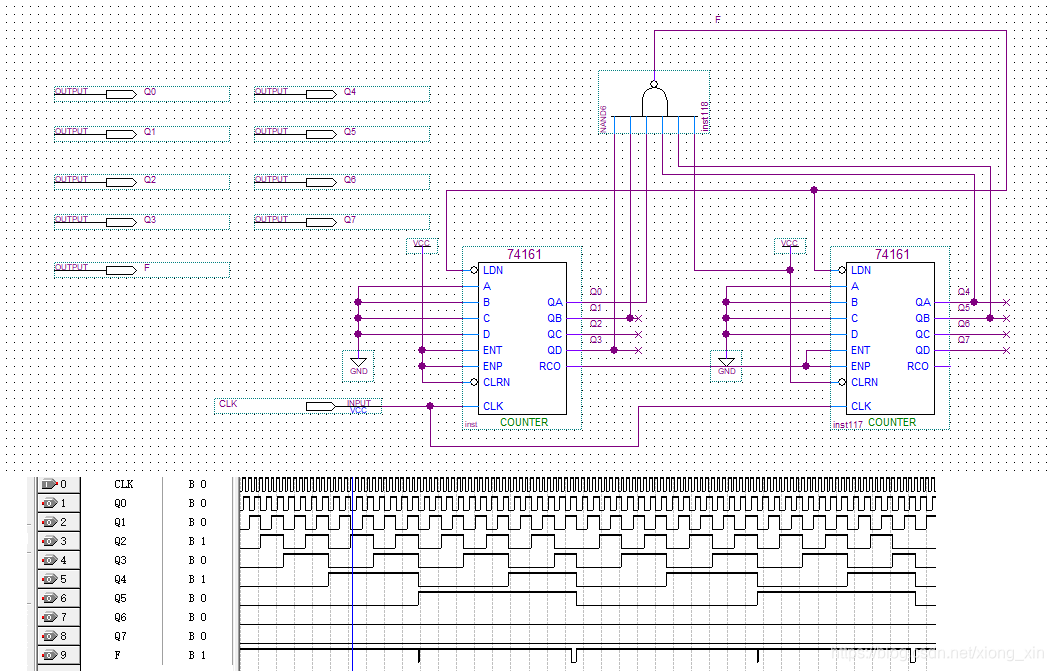Click the F net label above NAND gate

(717, 19)
